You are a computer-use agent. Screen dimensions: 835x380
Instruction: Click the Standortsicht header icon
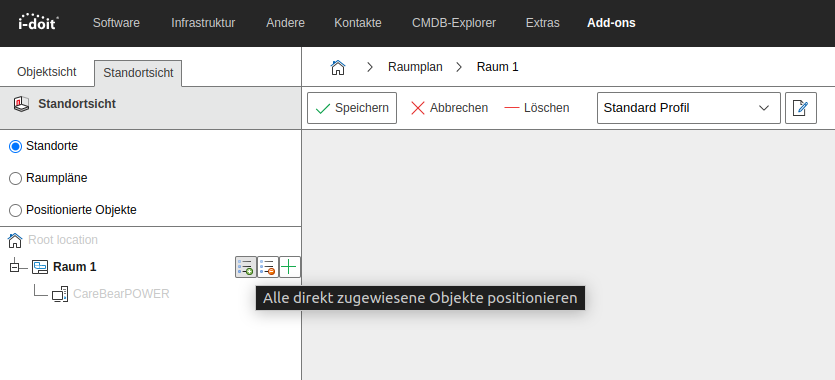click(21, 104)
